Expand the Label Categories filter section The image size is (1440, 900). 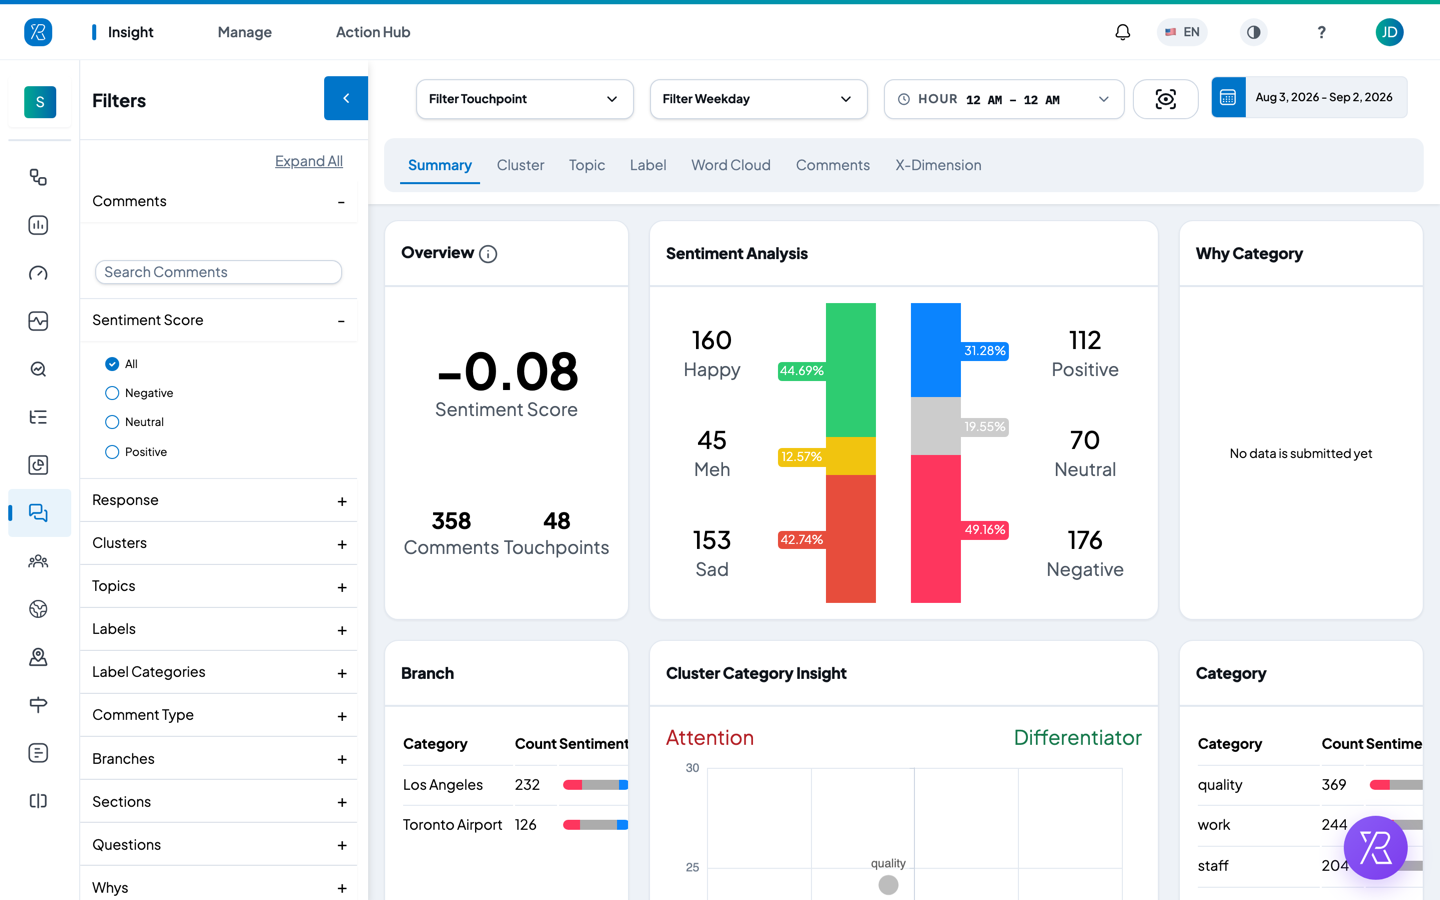point(218,672)
